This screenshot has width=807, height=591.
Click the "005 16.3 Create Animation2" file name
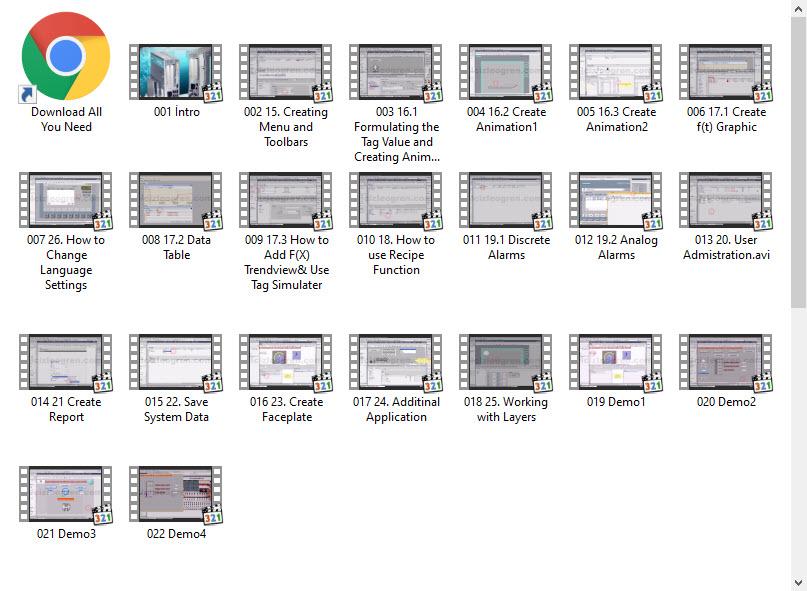click(x=617, y=119)
